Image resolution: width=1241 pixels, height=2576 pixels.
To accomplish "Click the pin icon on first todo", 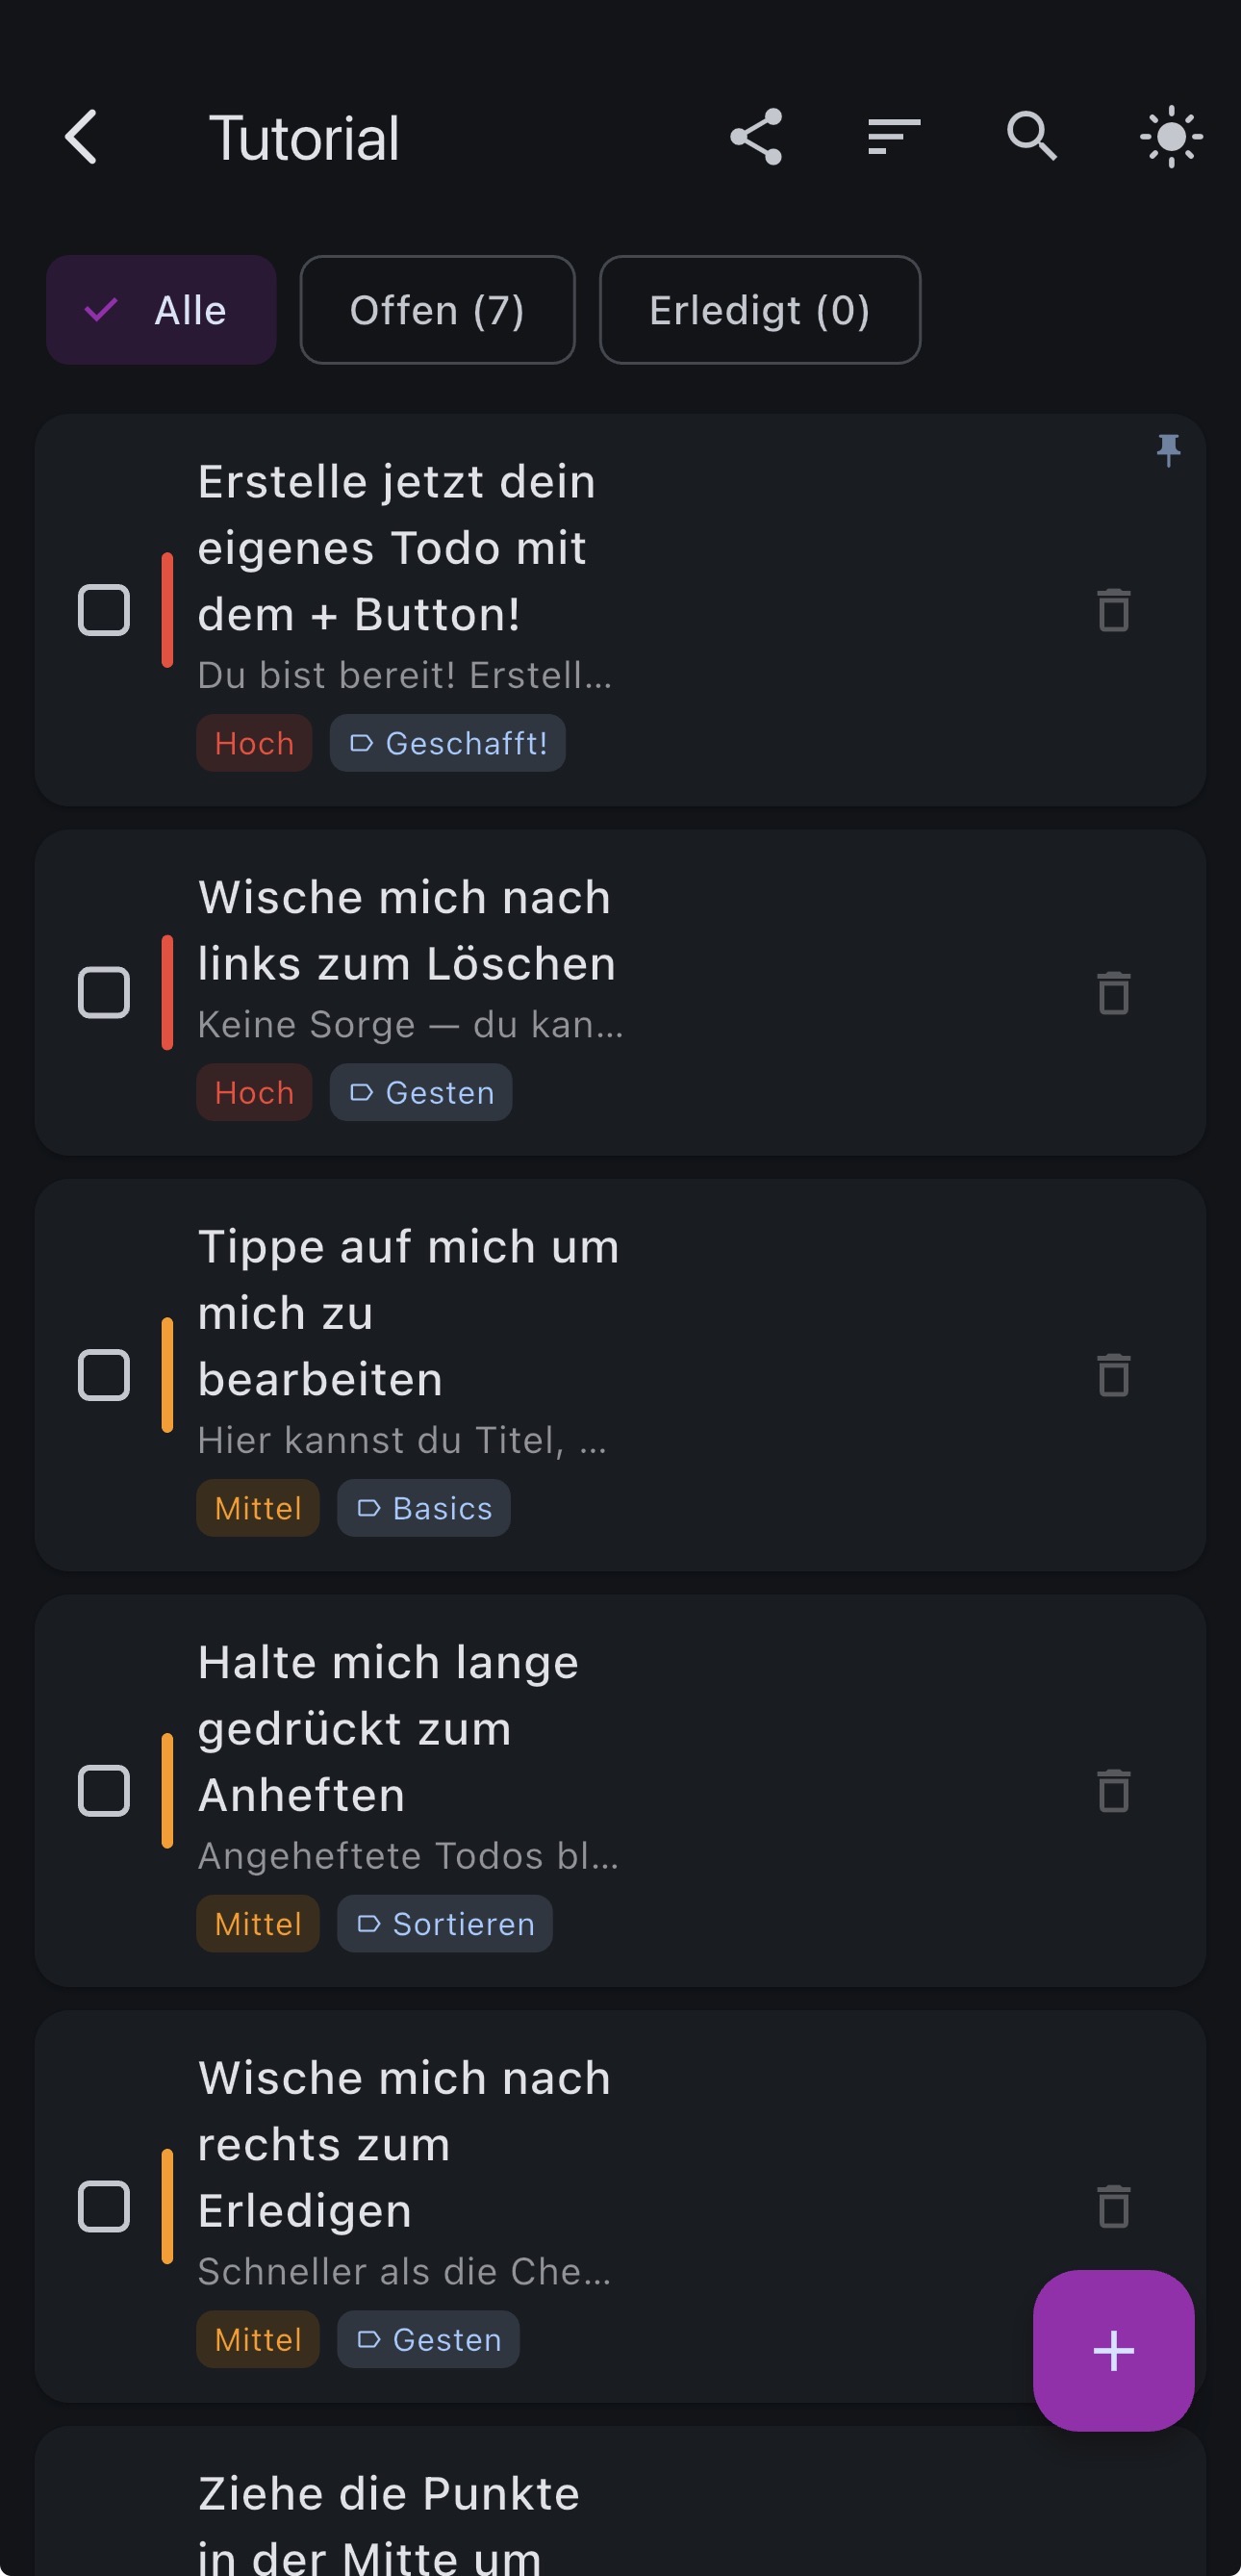I will pyautogui.click(x=1168, y=450).
